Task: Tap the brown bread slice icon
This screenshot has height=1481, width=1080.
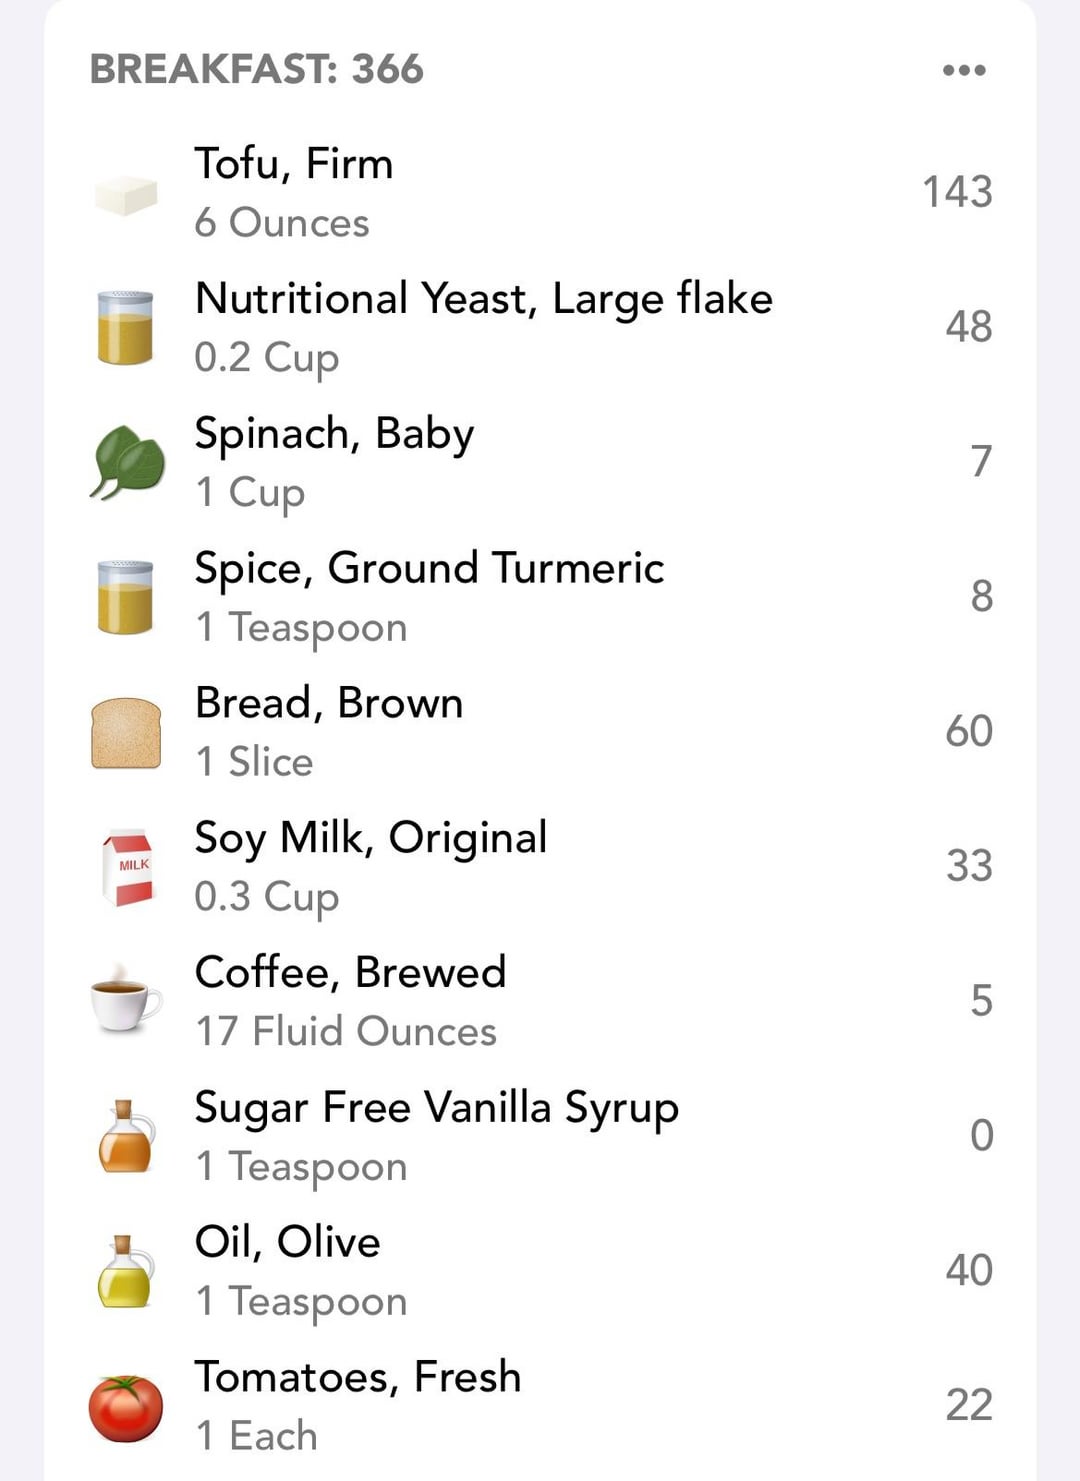Action: point(126,733)
